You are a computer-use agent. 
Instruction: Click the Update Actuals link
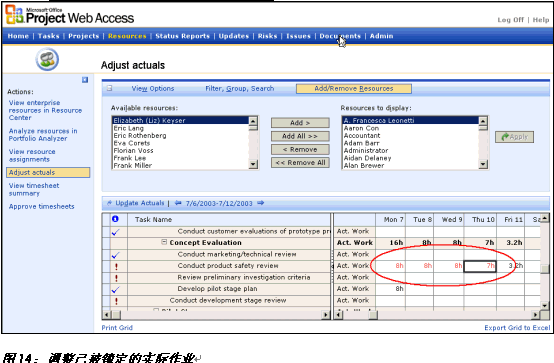pos(140,203)
